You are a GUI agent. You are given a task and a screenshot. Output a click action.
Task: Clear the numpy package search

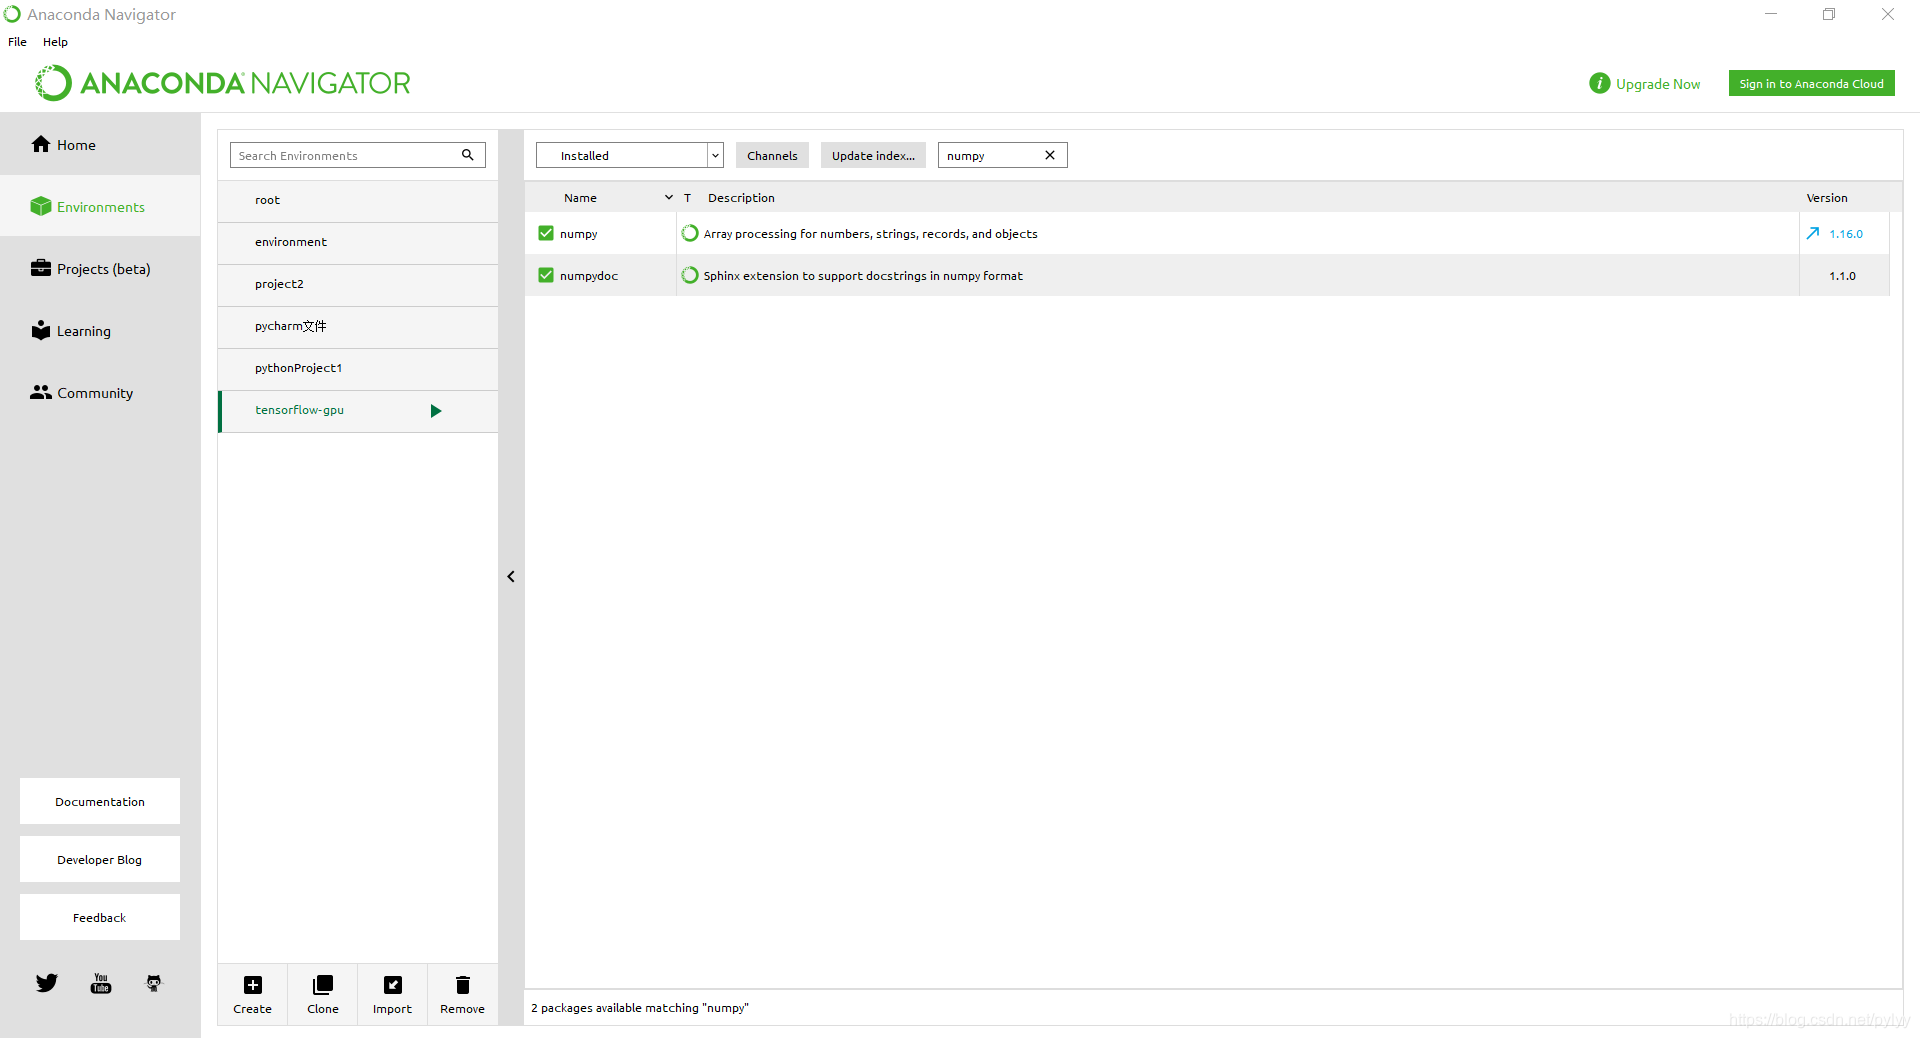[1050, 155]
